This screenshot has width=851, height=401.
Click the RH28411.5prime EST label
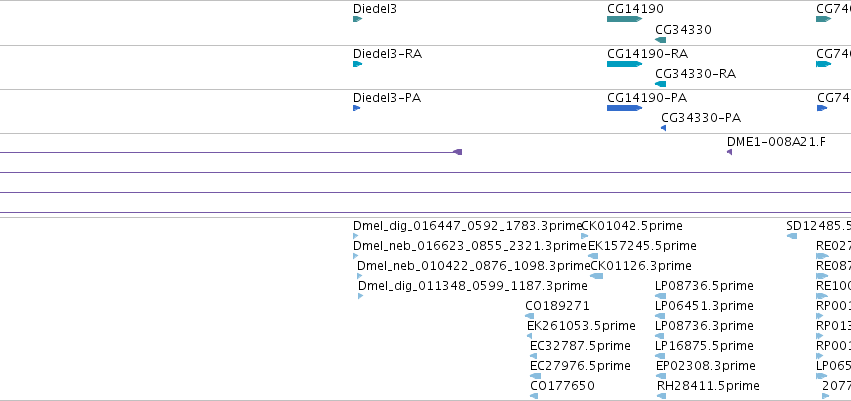click(x=708, y=386)
